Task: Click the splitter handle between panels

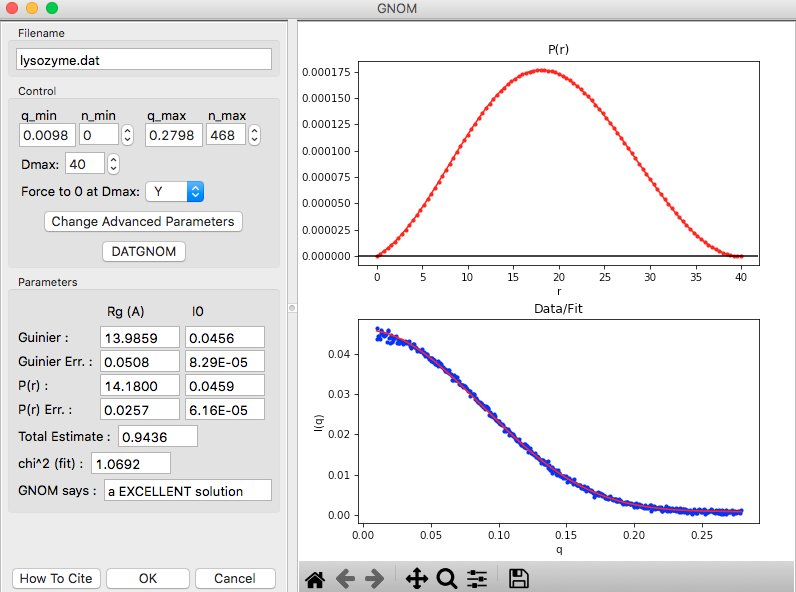Action: tap(292, 308)
